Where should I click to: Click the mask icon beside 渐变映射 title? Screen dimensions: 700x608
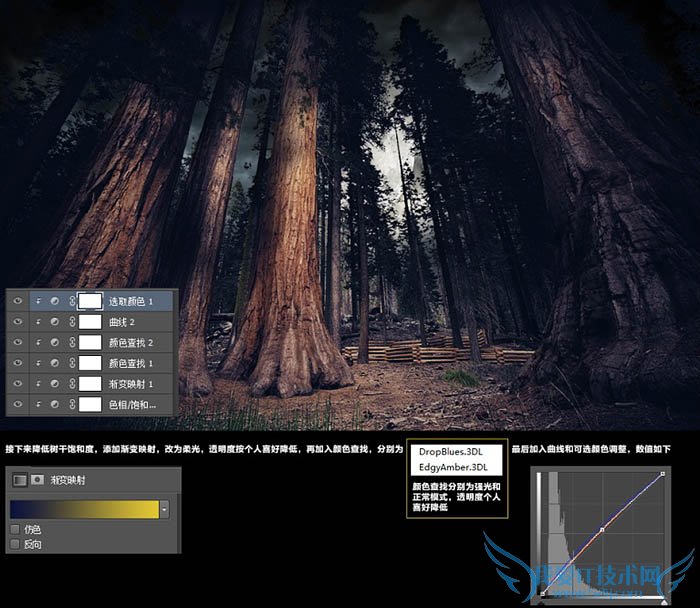coord(37,479)
